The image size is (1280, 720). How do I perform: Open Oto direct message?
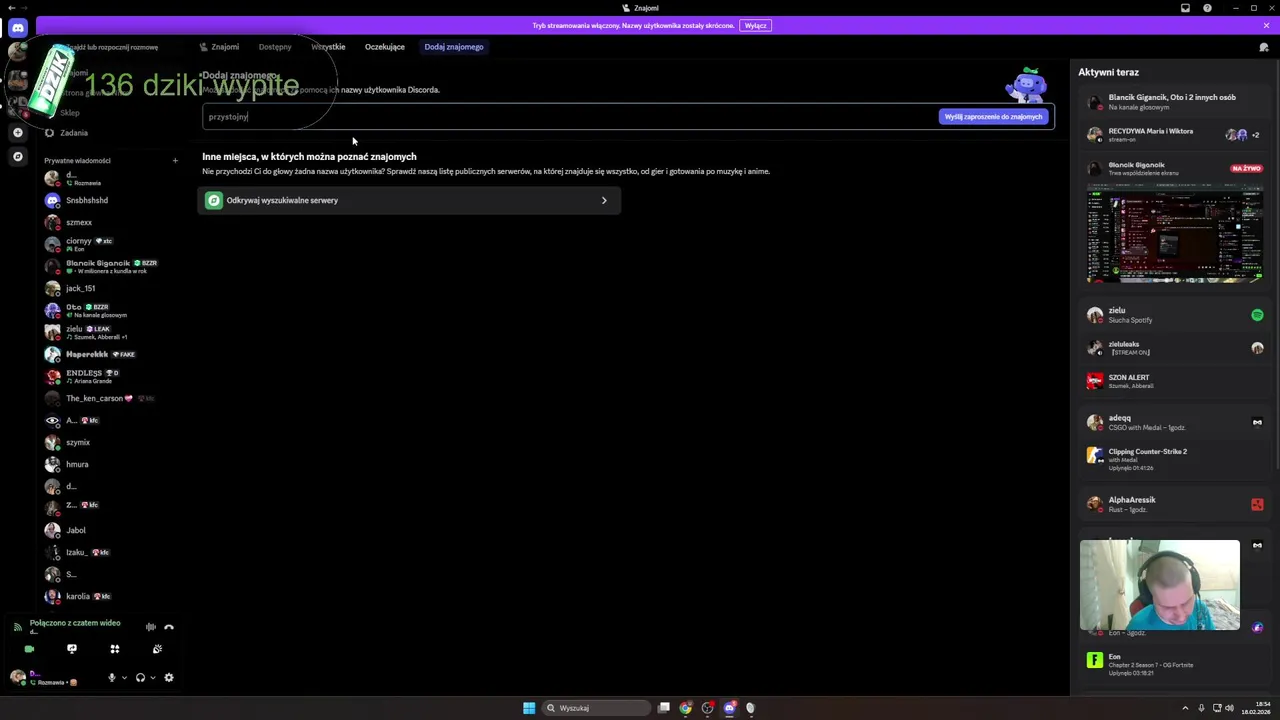point(110,310)
